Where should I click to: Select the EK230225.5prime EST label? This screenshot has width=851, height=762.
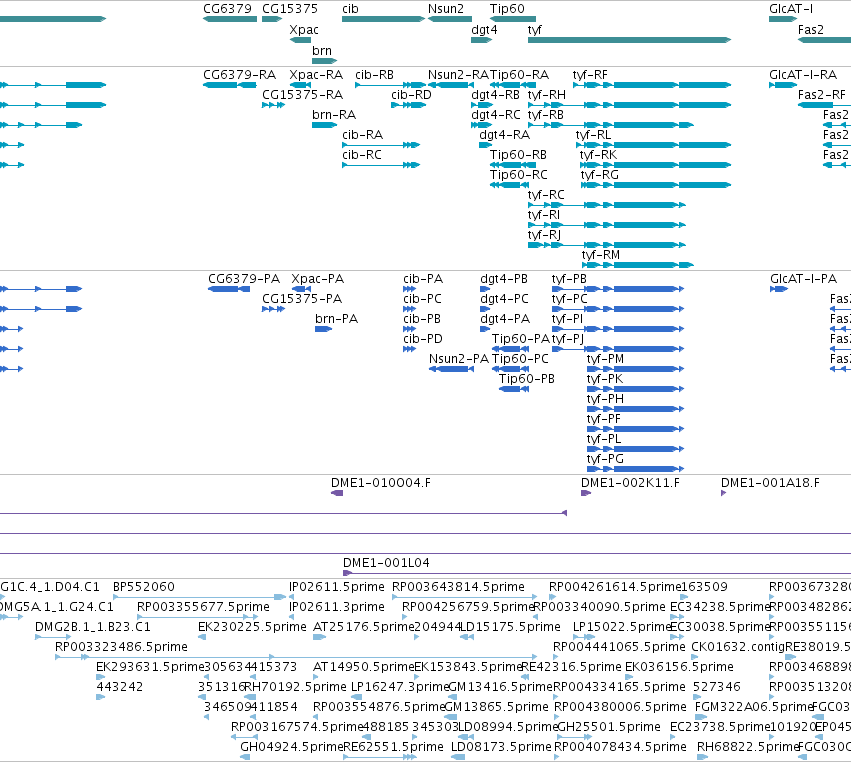click(x=252, y=627)
